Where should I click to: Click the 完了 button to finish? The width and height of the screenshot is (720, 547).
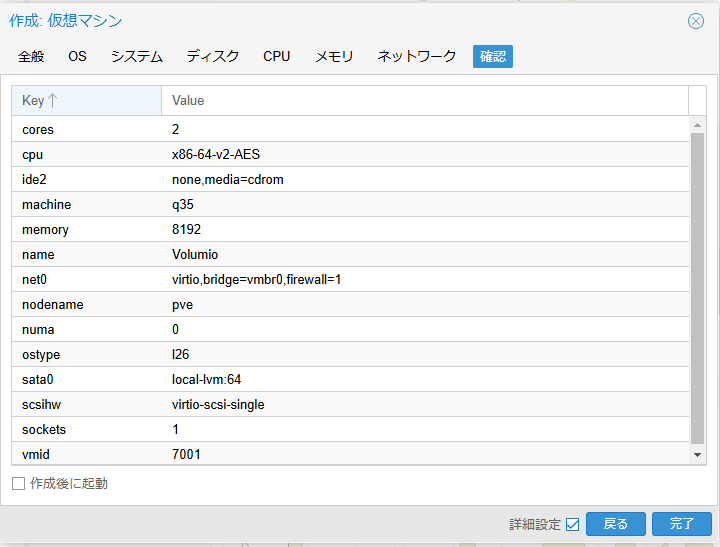(x=682, y=524)
